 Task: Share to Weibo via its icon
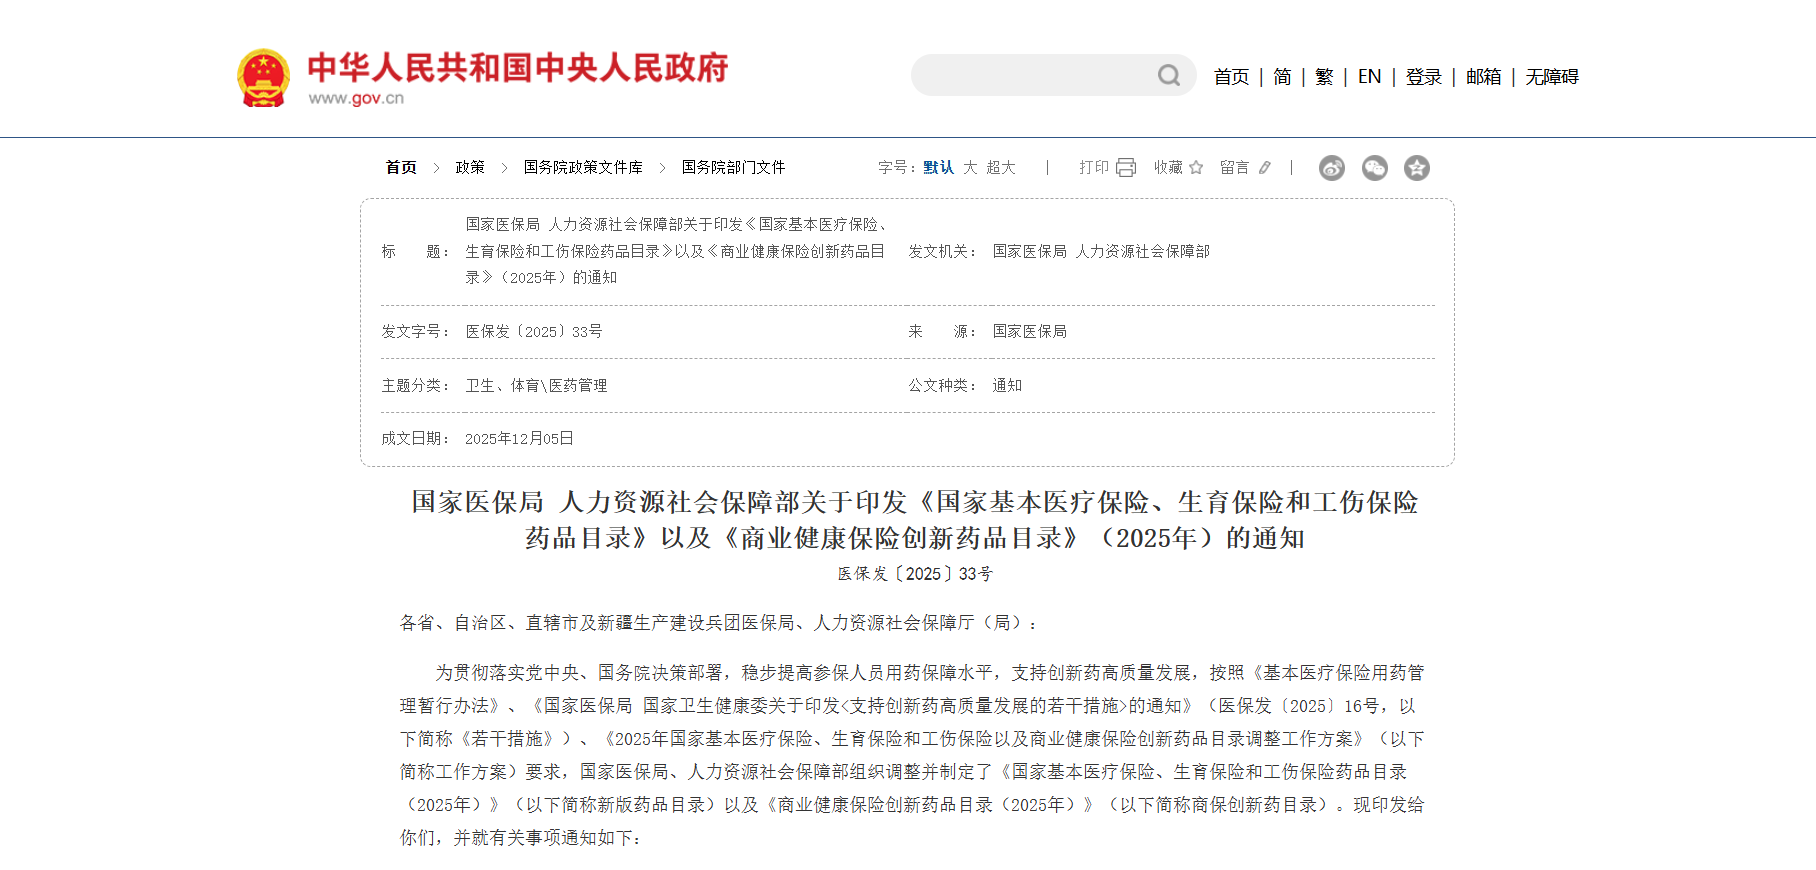tap(1332, 168)
